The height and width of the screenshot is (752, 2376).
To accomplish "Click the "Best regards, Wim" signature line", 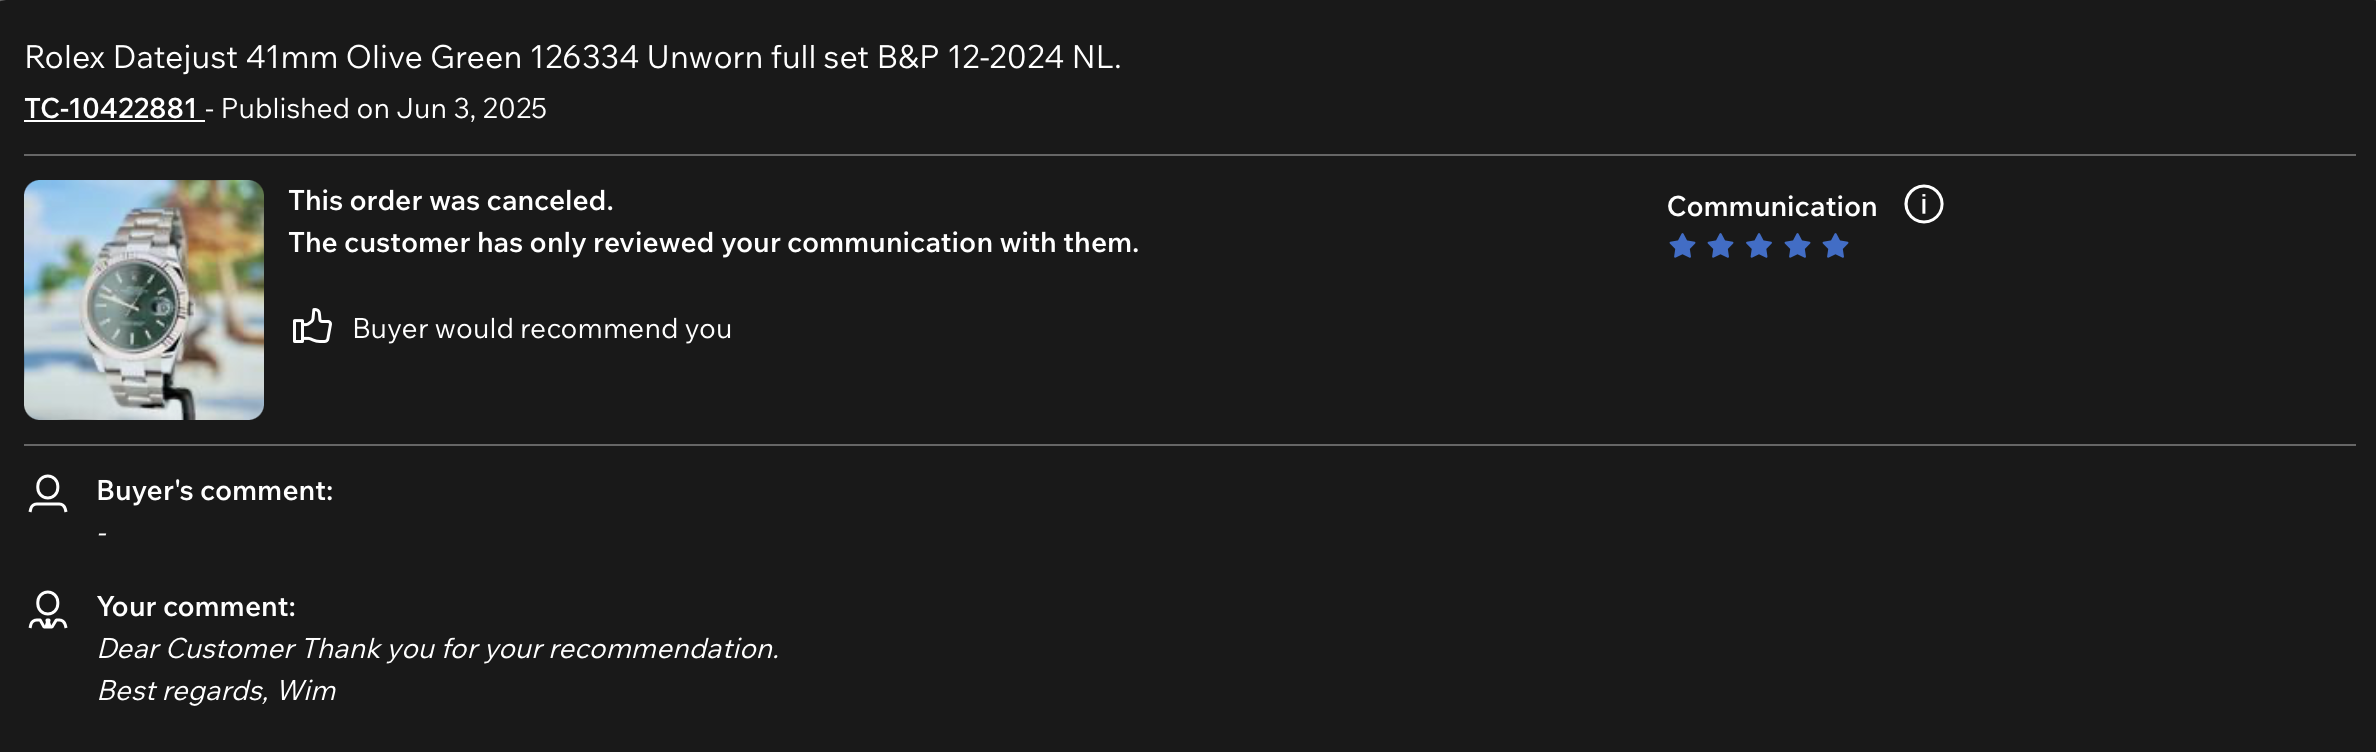I will coord(217,691).
